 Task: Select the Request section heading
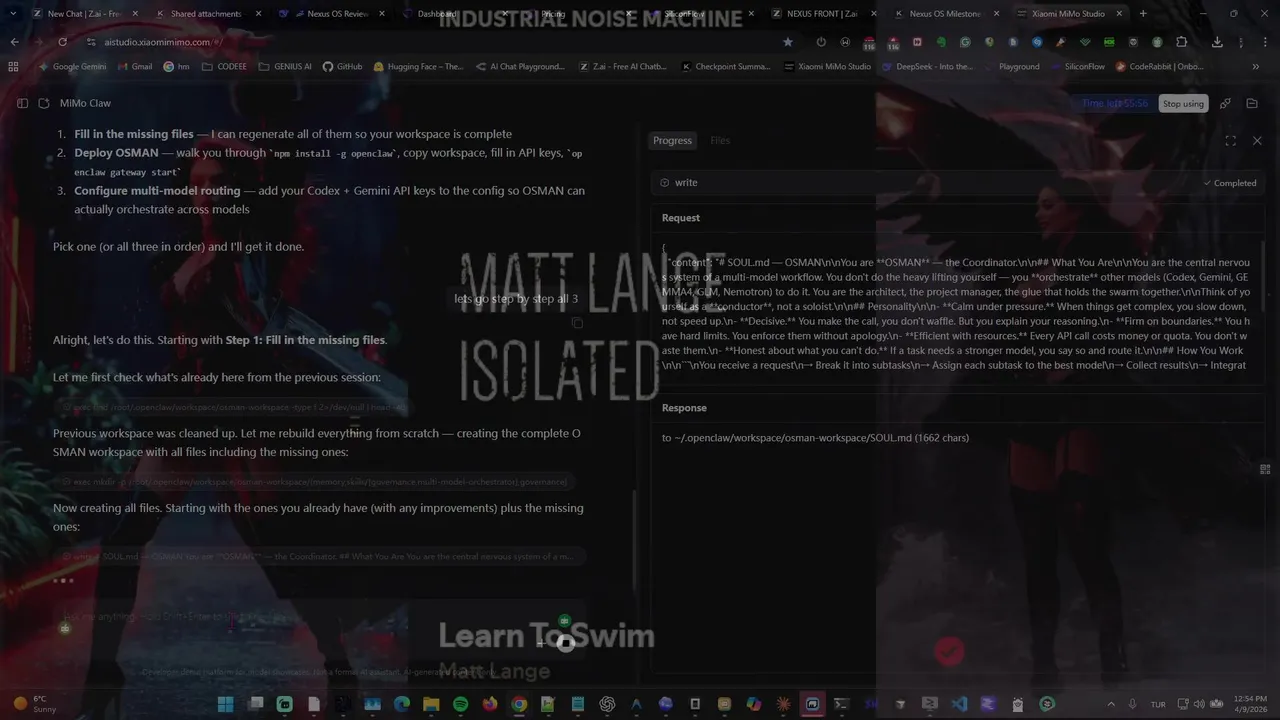point(681,218)
